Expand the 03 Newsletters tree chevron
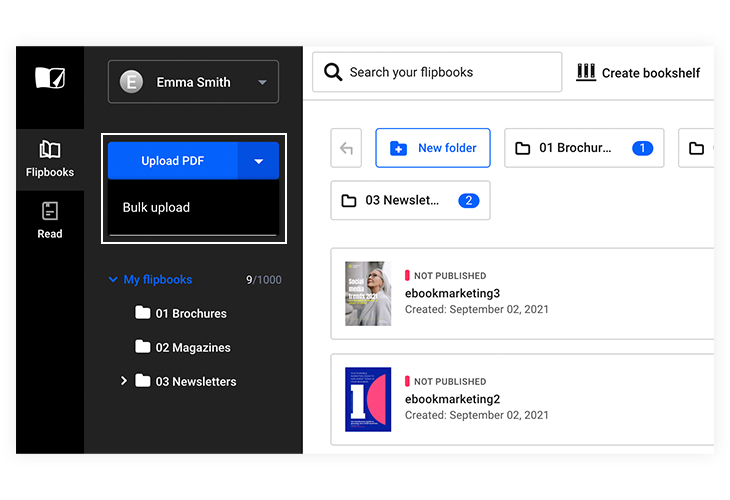Image resolution: width=730 pixels, height=500 pixels. coord(123,381)
